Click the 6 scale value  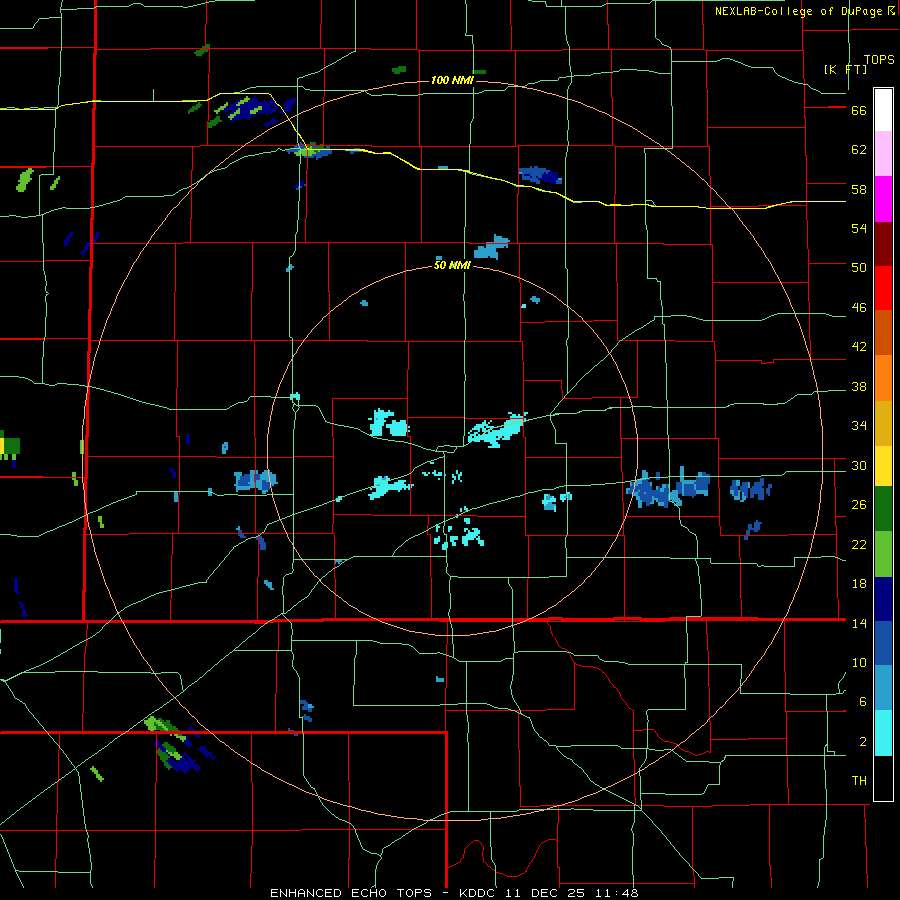863,701
